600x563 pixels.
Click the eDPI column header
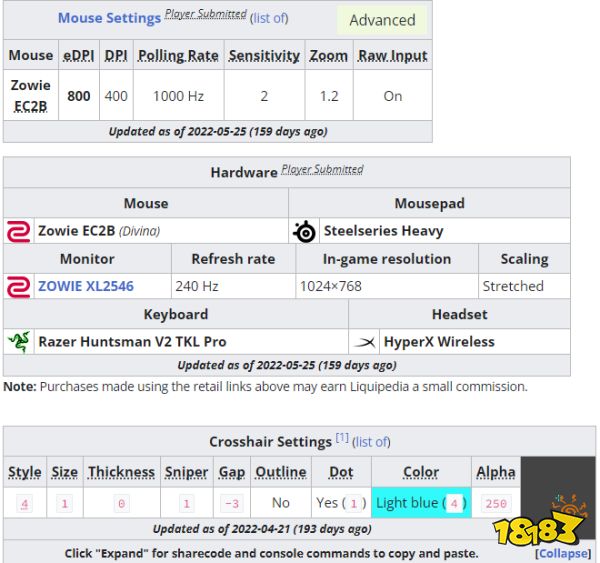point(78,55)
